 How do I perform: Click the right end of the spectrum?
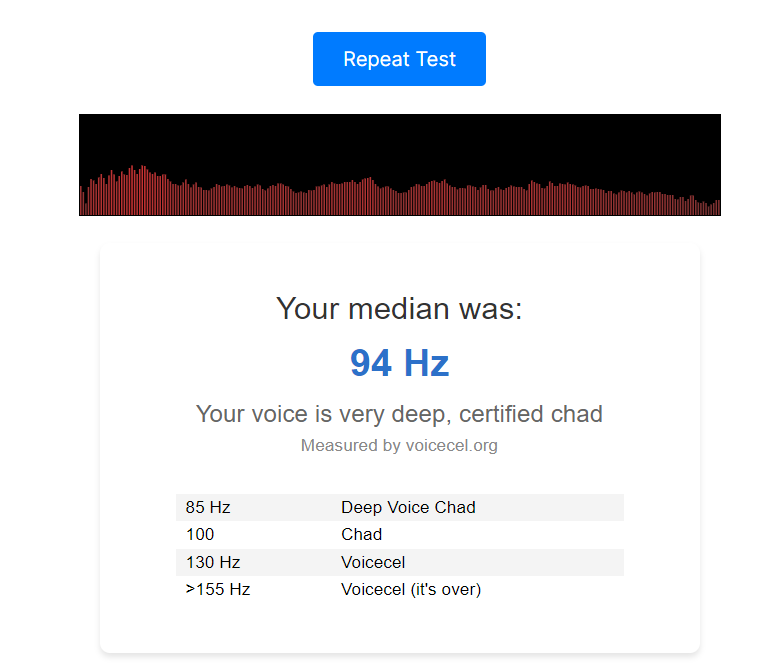(717, 207)
